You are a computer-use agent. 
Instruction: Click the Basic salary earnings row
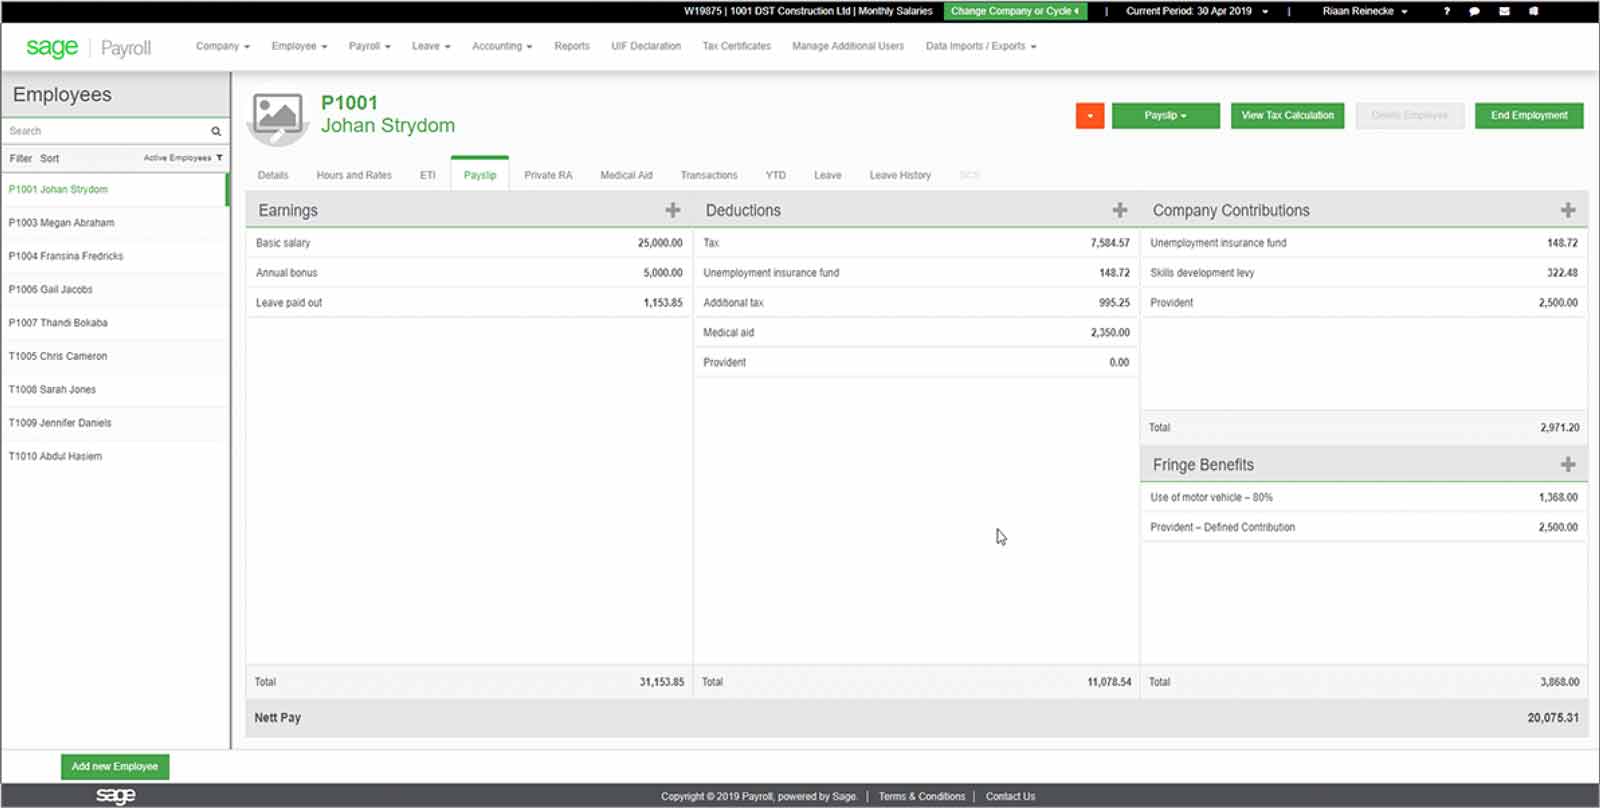(x=469, y=243)
